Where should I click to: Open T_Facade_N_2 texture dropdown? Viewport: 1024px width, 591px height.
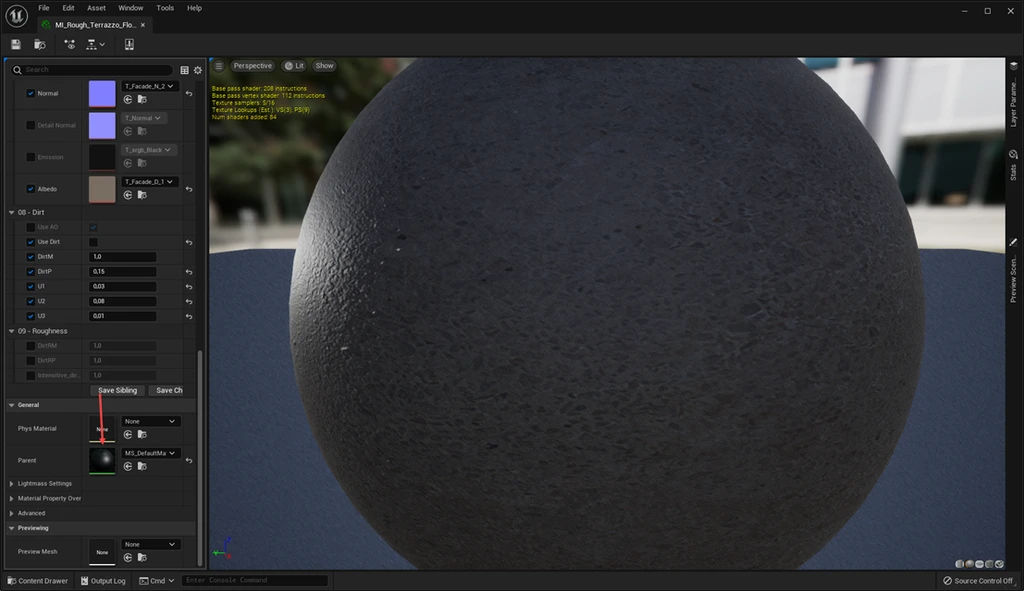coord(150,86)
